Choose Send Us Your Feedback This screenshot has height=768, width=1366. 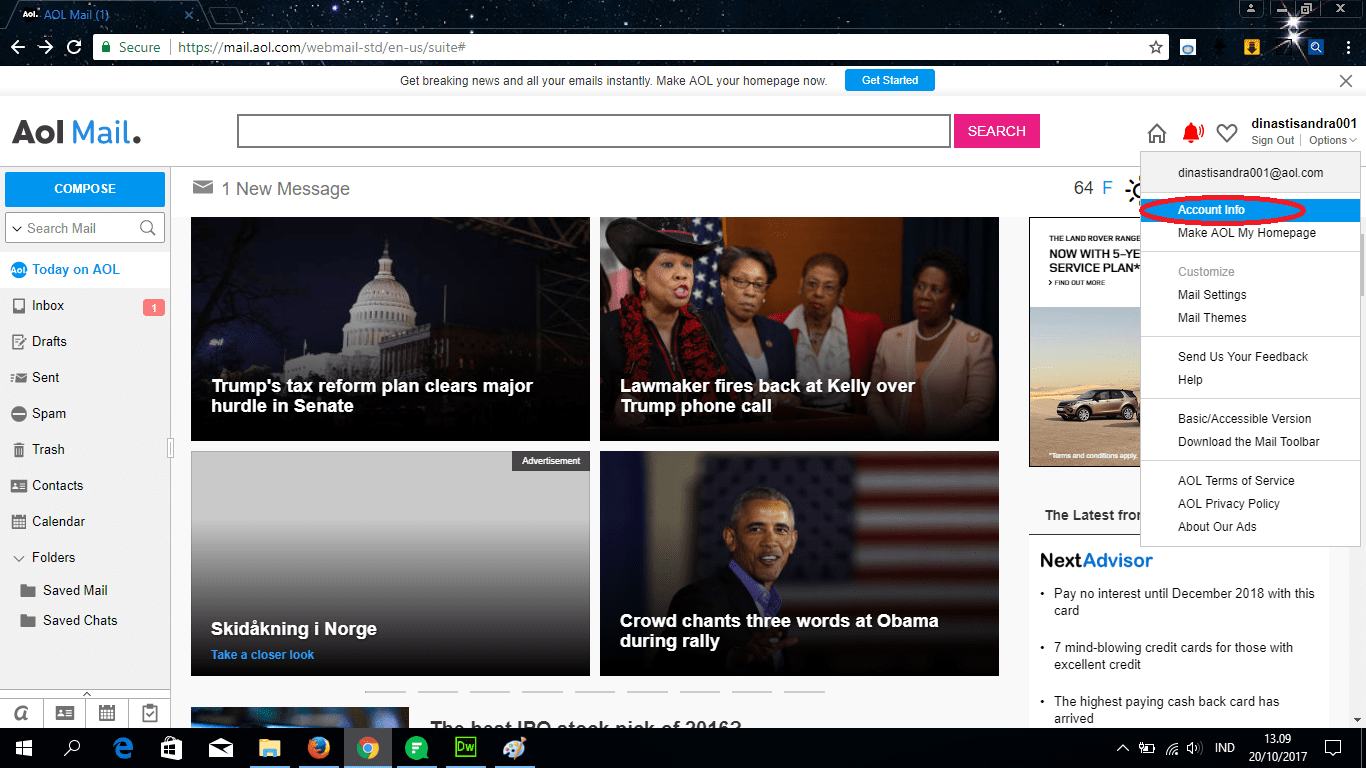[x=1243, y=357]
